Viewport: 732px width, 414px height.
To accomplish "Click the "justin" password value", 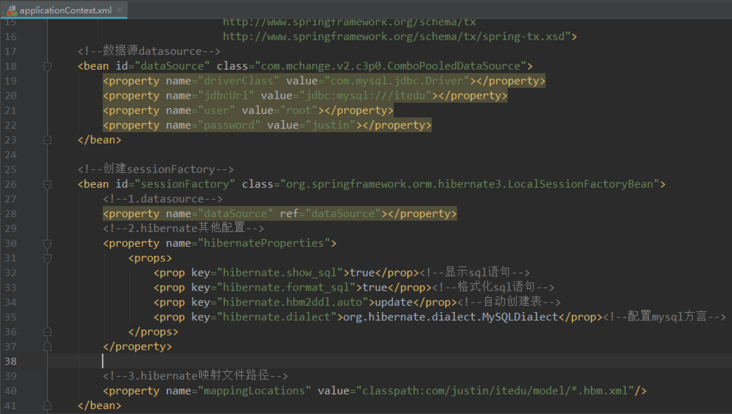I will point(331,125).
